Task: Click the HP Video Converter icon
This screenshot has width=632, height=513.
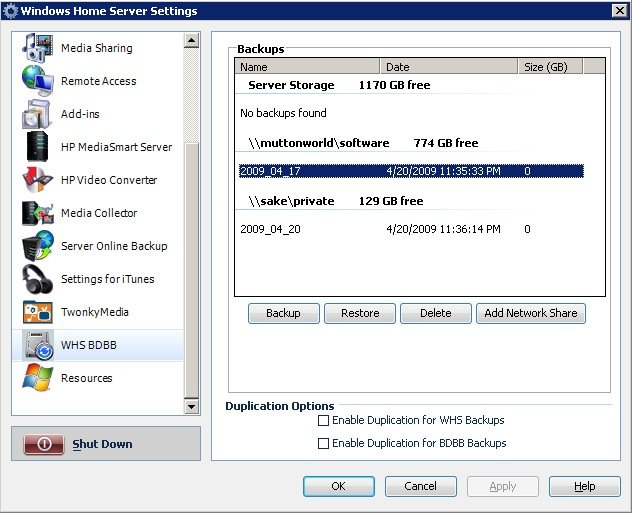Action: tap(37, 180)
